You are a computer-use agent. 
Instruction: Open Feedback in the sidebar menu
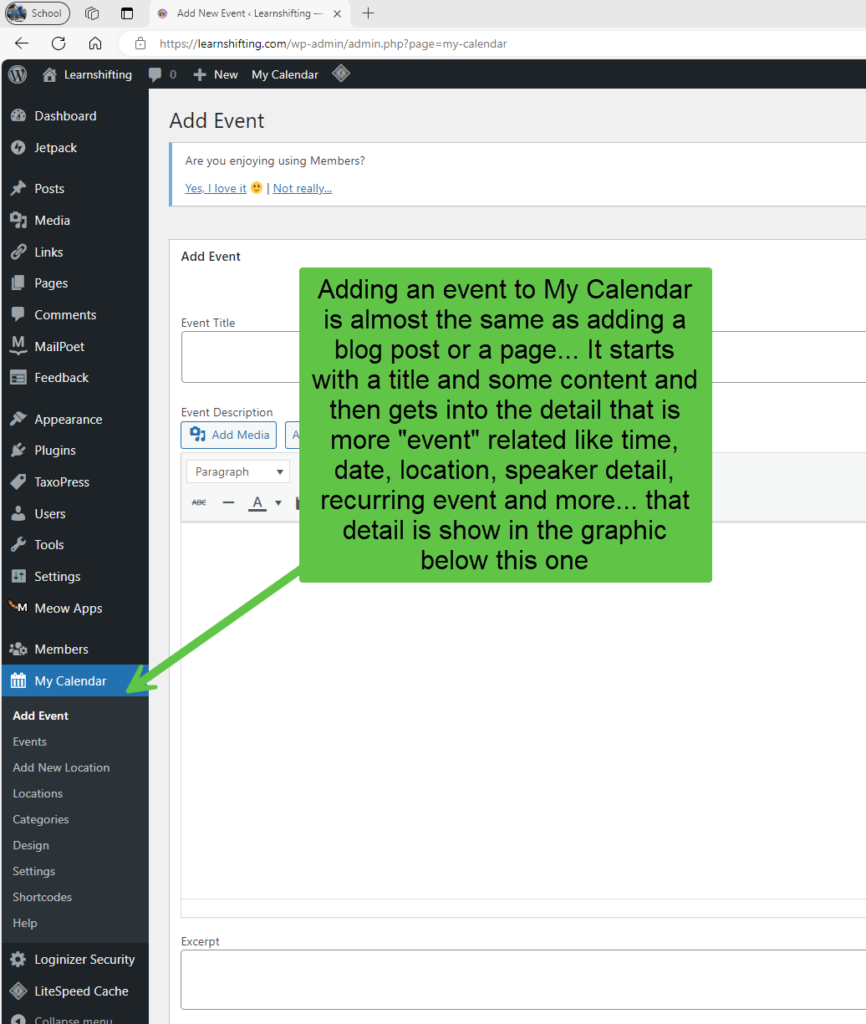tap(74, 377)
